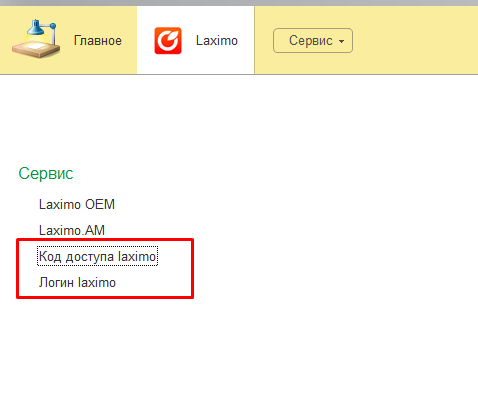Expand the Сервис dropdown button

313,41
